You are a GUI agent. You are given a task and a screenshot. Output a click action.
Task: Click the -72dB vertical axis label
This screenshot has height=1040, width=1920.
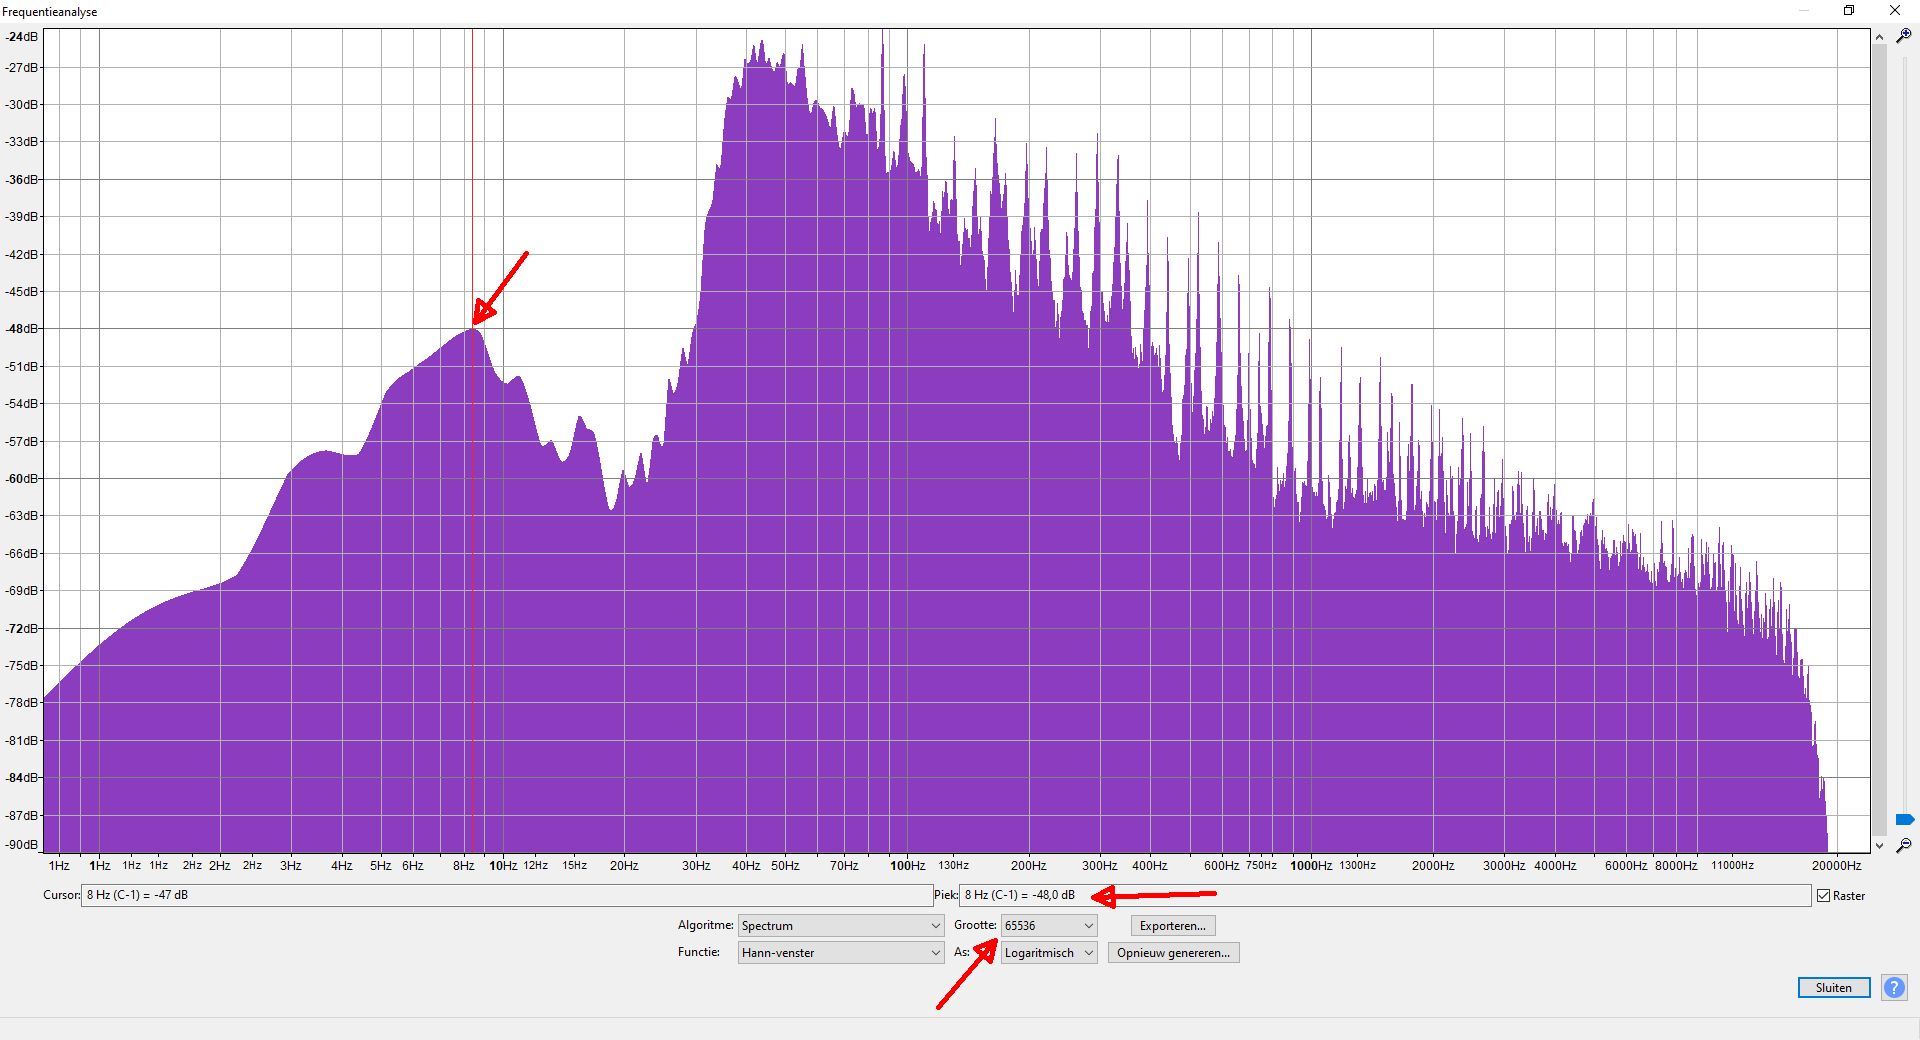(x=21, y=628)
